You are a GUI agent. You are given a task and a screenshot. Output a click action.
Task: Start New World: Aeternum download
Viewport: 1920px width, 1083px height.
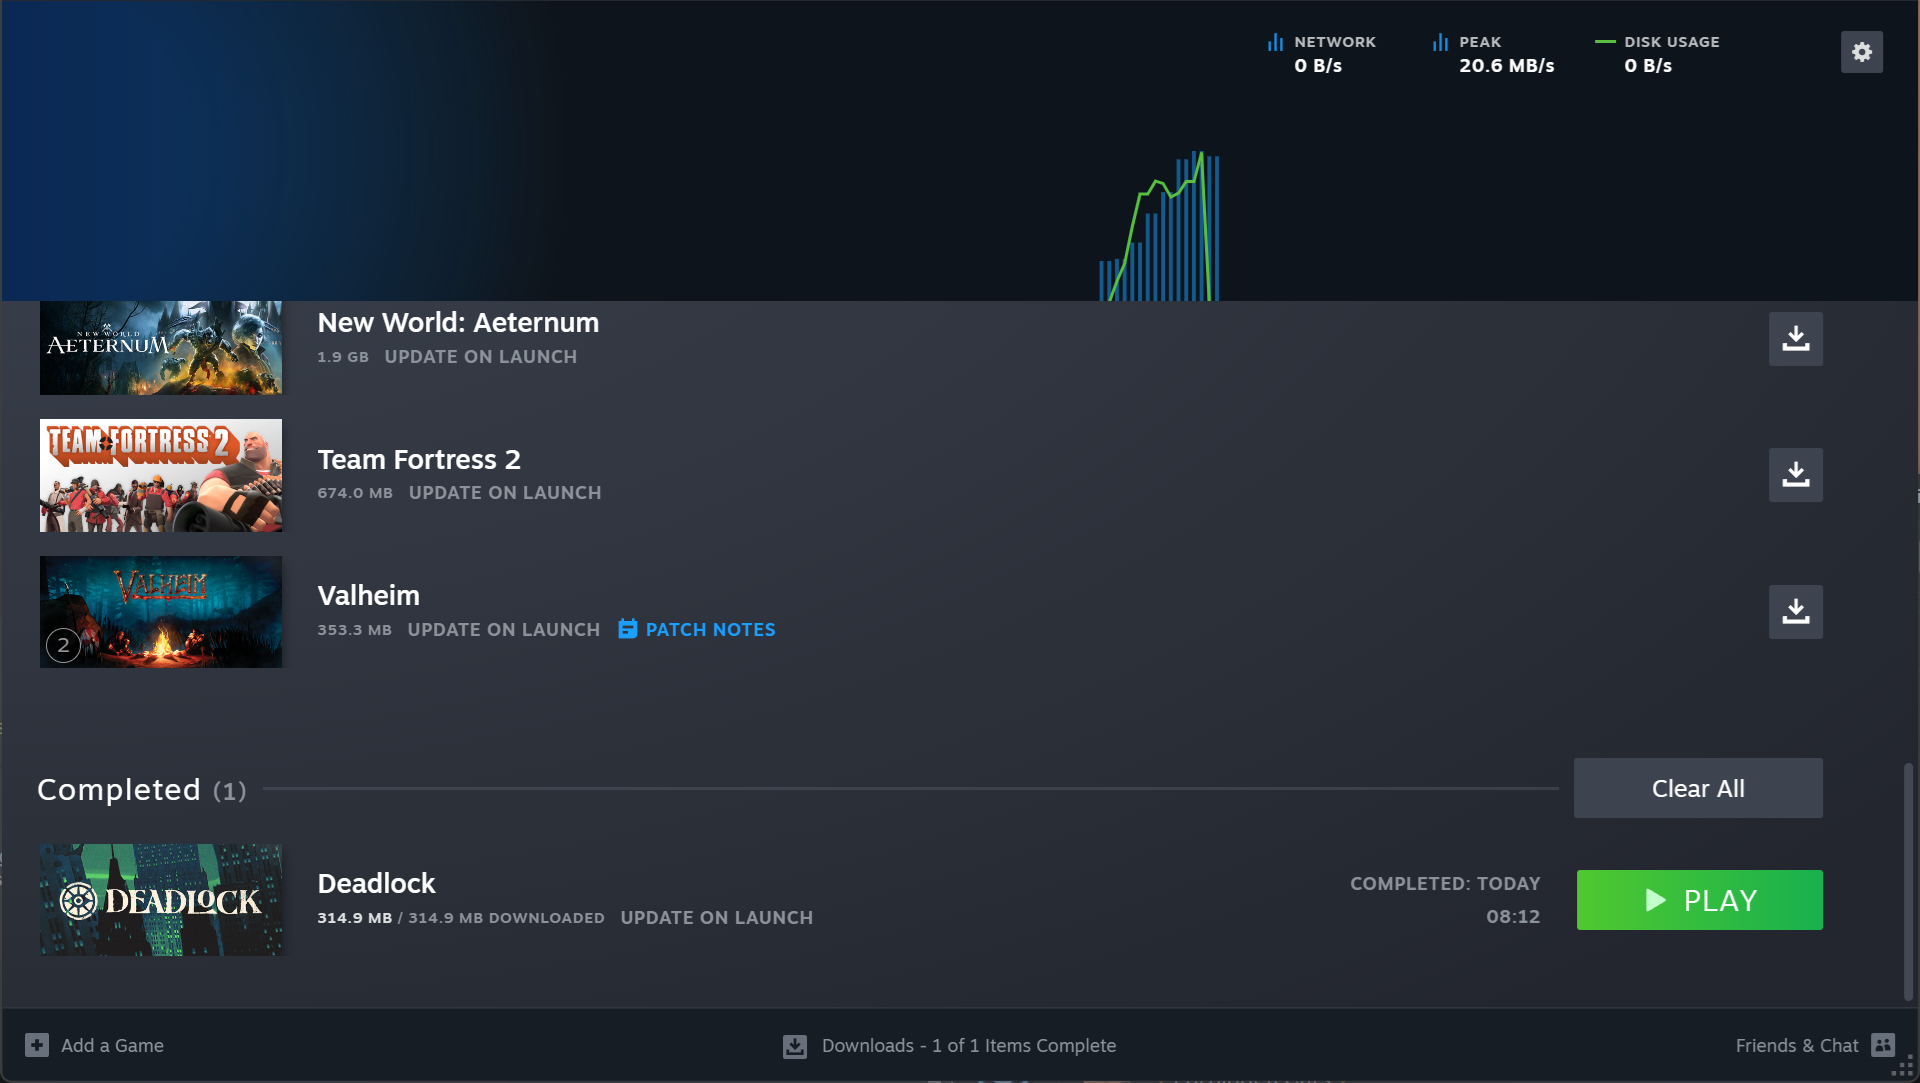click(x=1795, y=339)
